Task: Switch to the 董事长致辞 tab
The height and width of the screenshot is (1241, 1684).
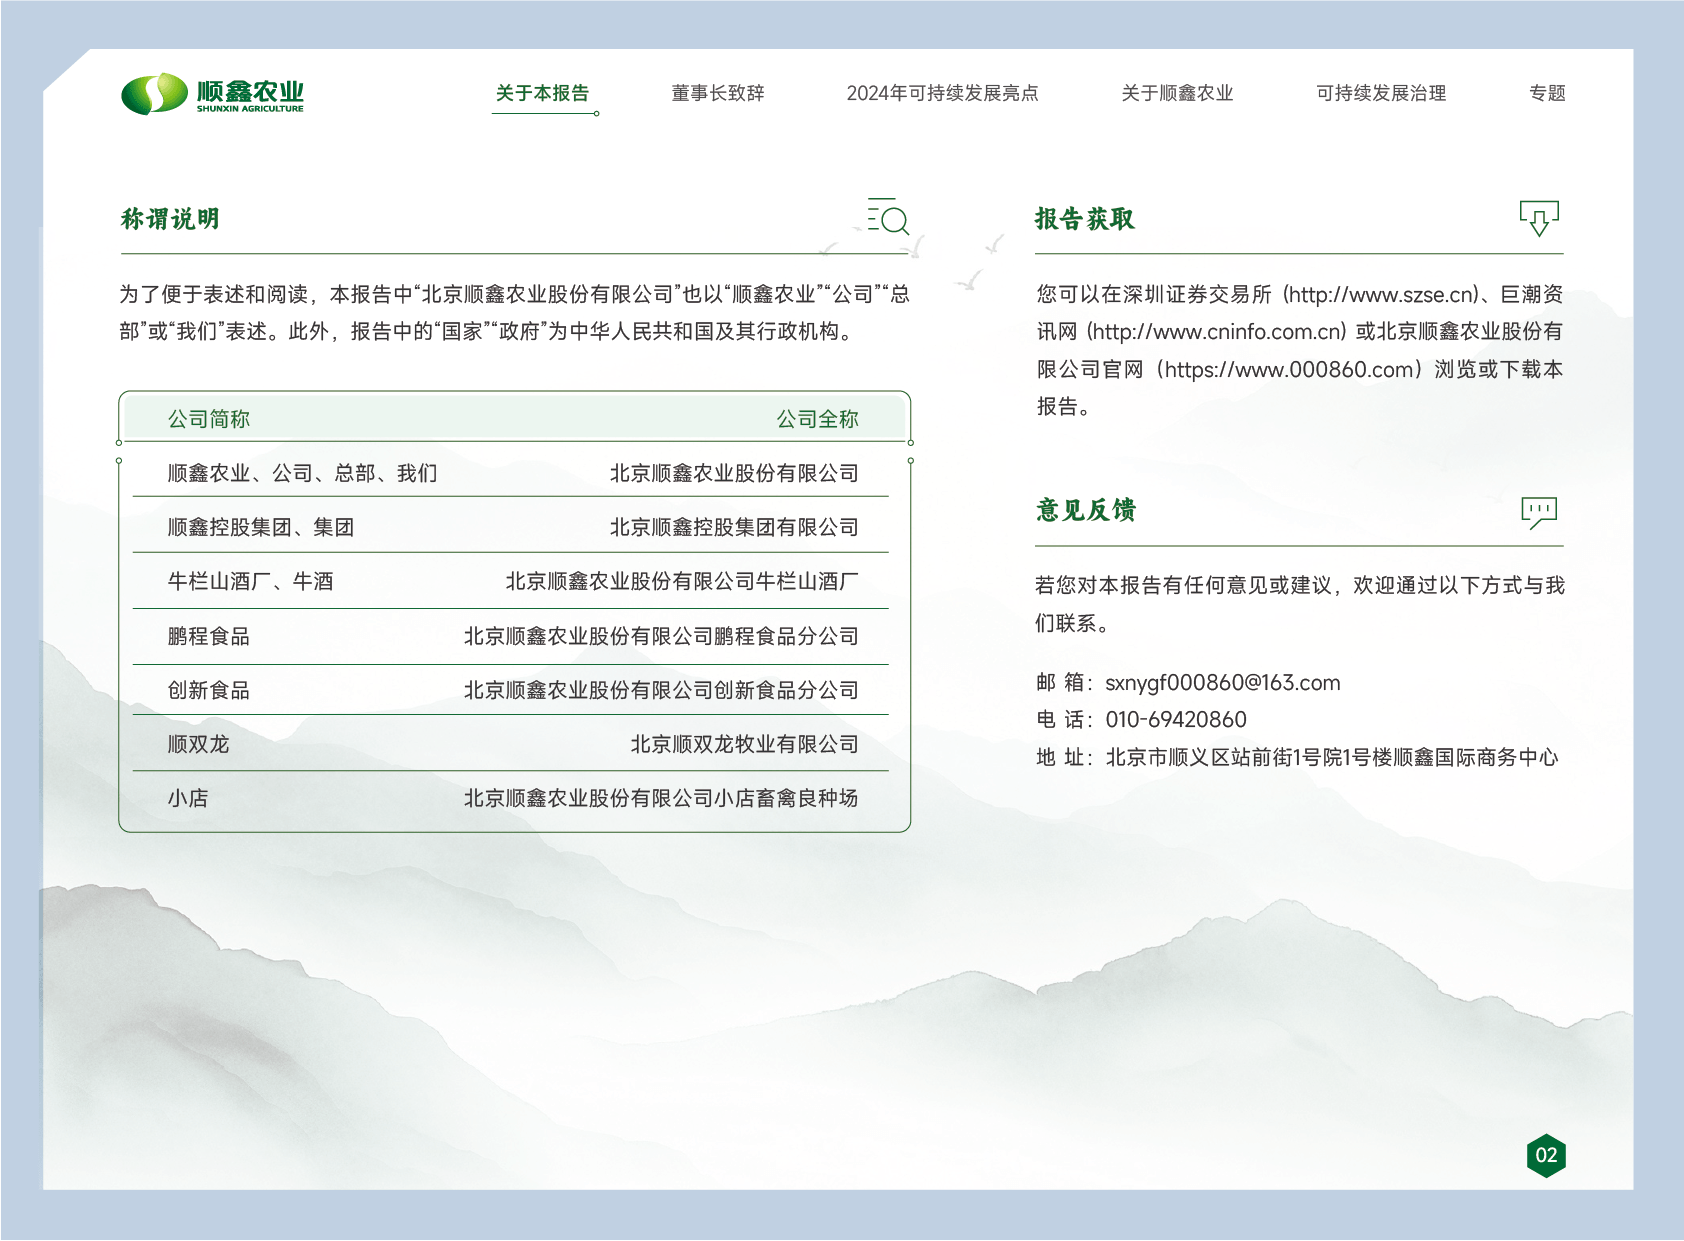Action: point(718,93)
